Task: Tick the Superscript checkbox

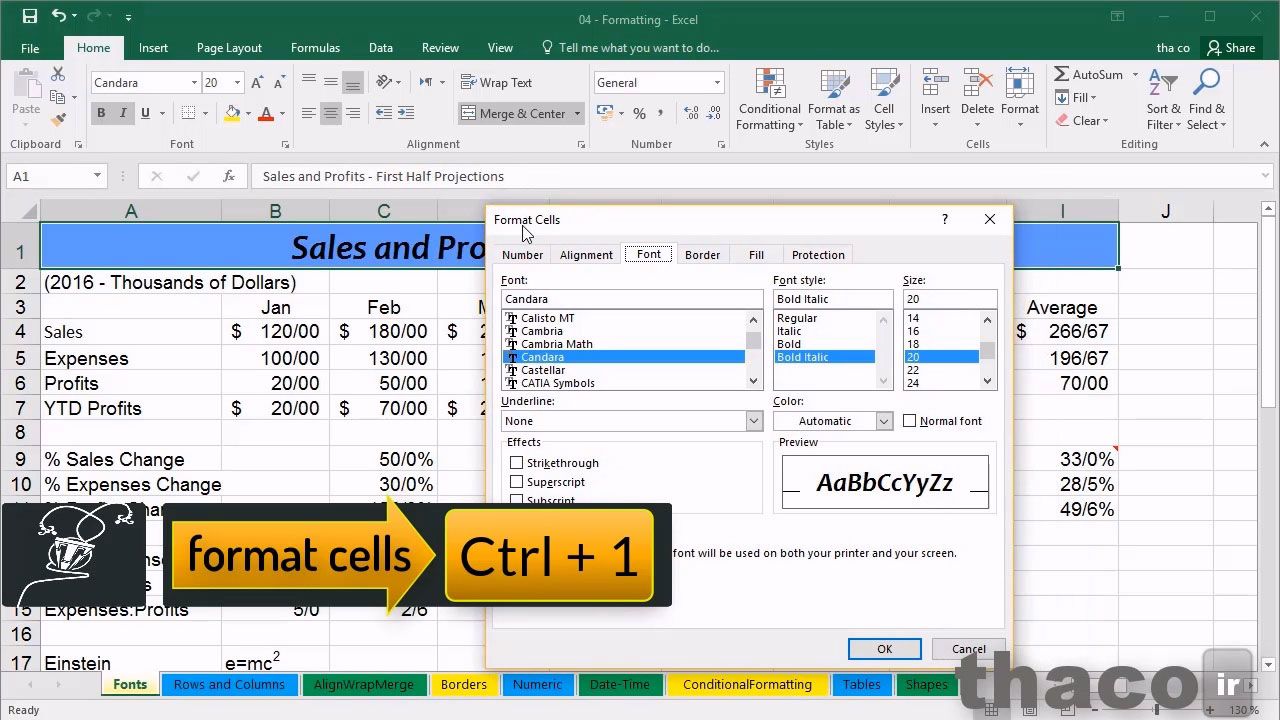Action: coord(516,482)
